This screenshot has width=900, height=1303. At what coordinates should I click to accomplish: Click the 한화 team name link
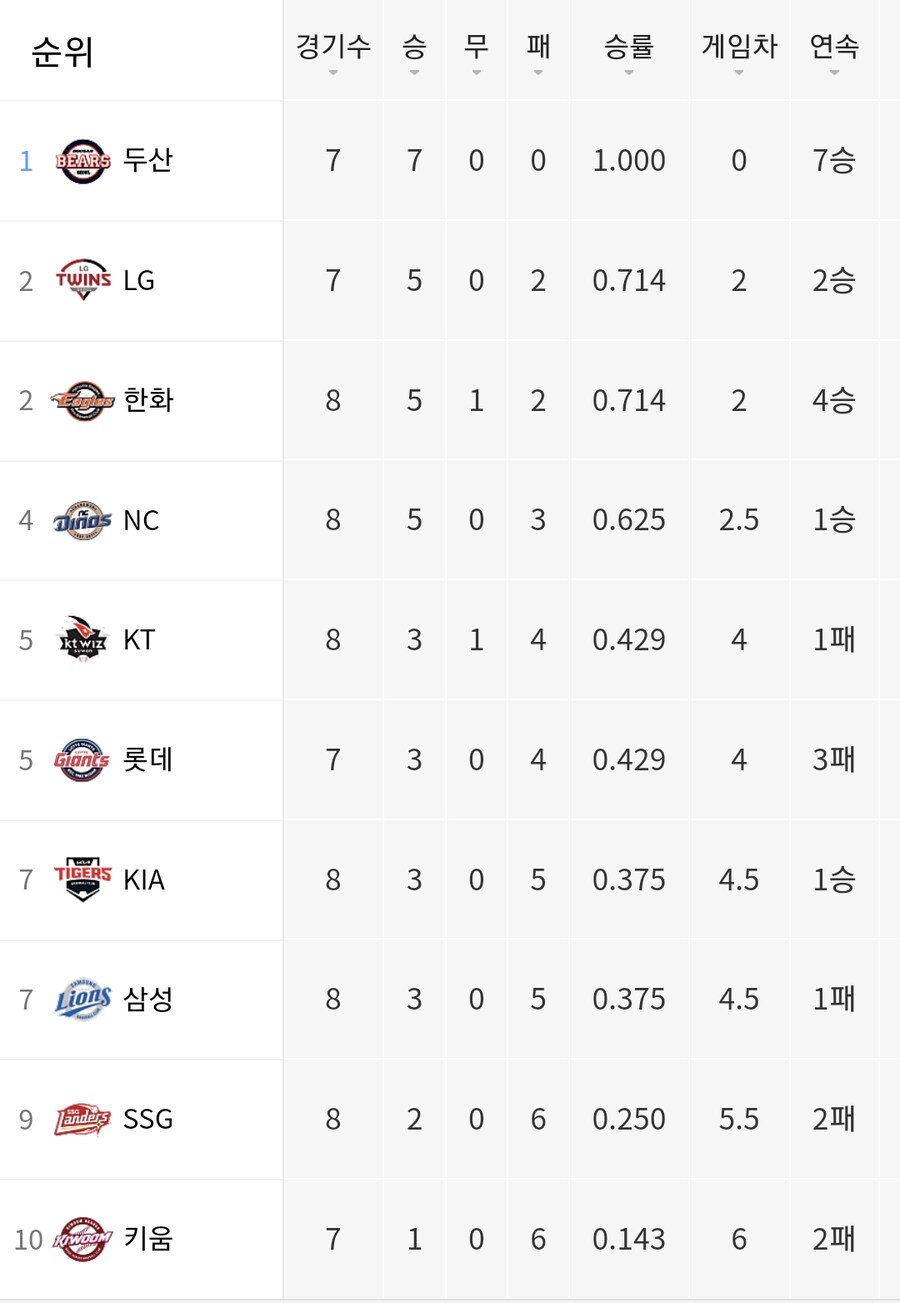(148, 400)
